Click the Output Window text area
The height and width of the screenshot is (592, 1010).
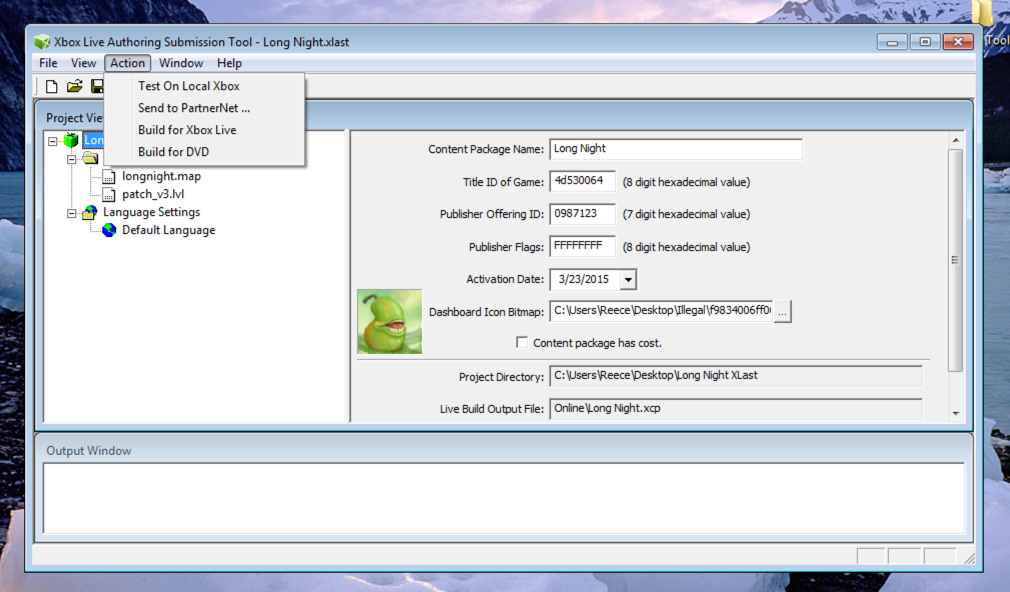coord(504,498)
